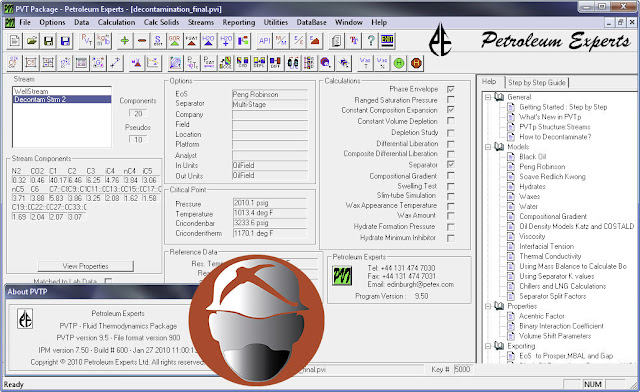Enable Constant Volume Depletion checkbox
Screen dimensions: 640x392
coord(451,121)
